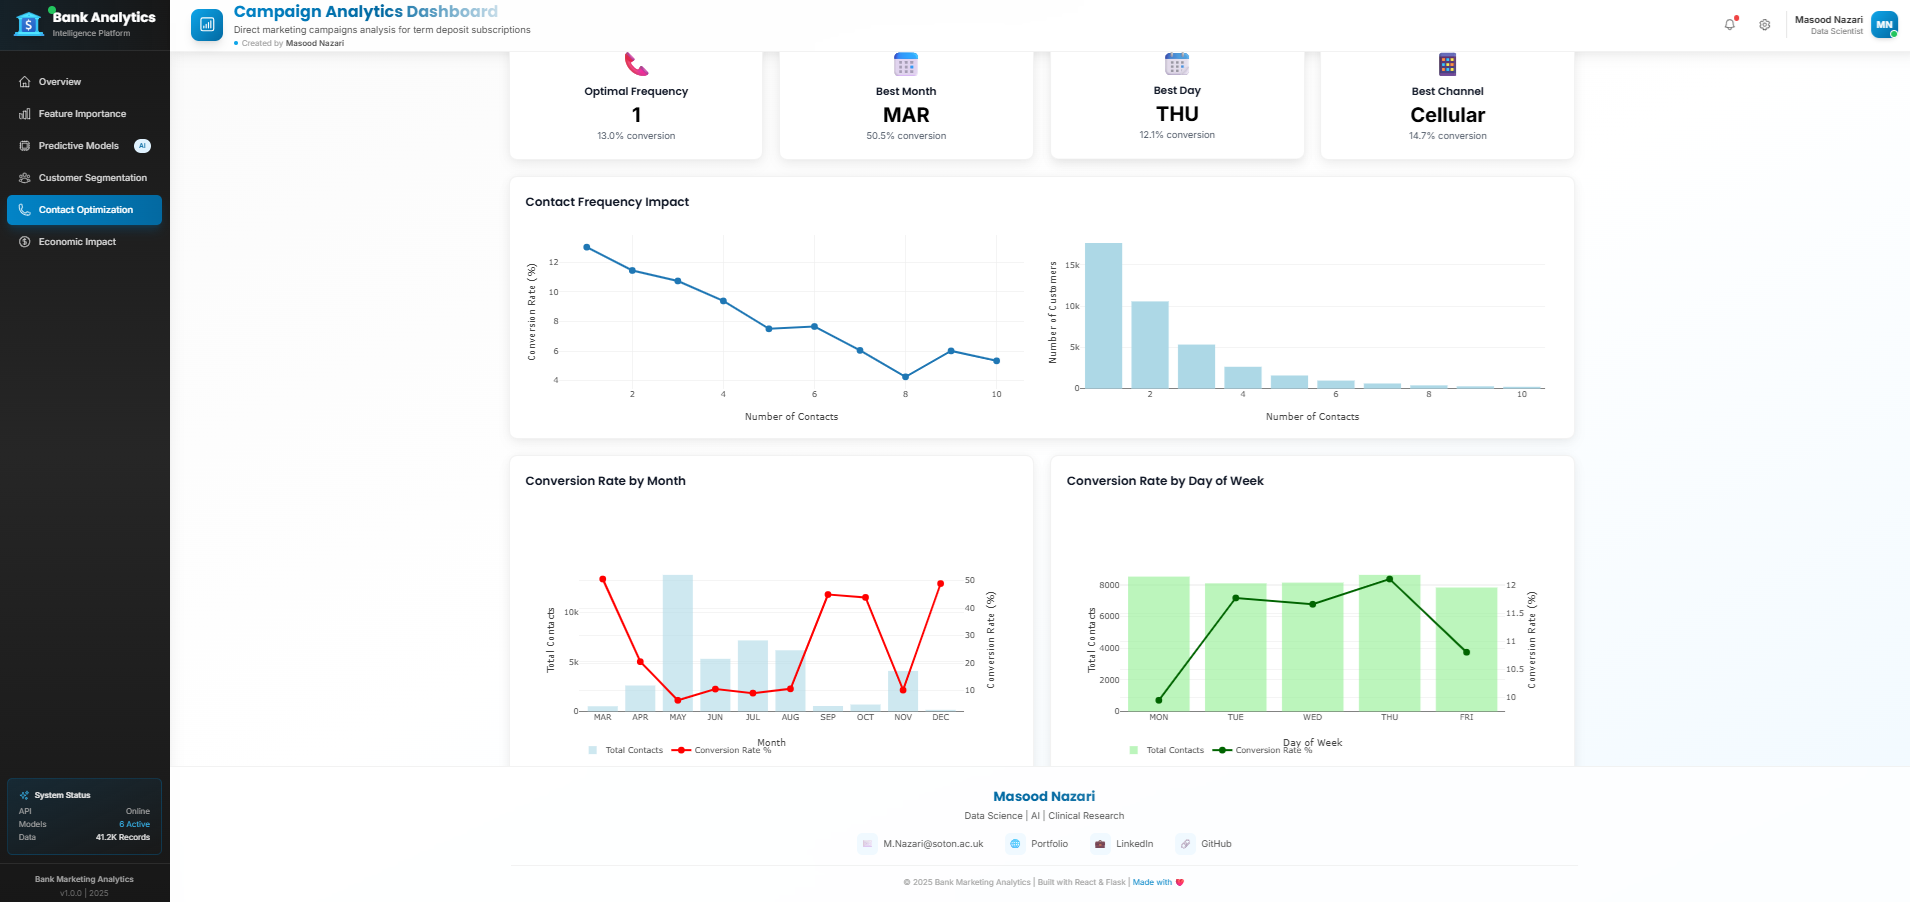The height and width of the screenshot is (902, 1910).
Task: Select the Economic Impact clock icon
Action: pos(24,241)
